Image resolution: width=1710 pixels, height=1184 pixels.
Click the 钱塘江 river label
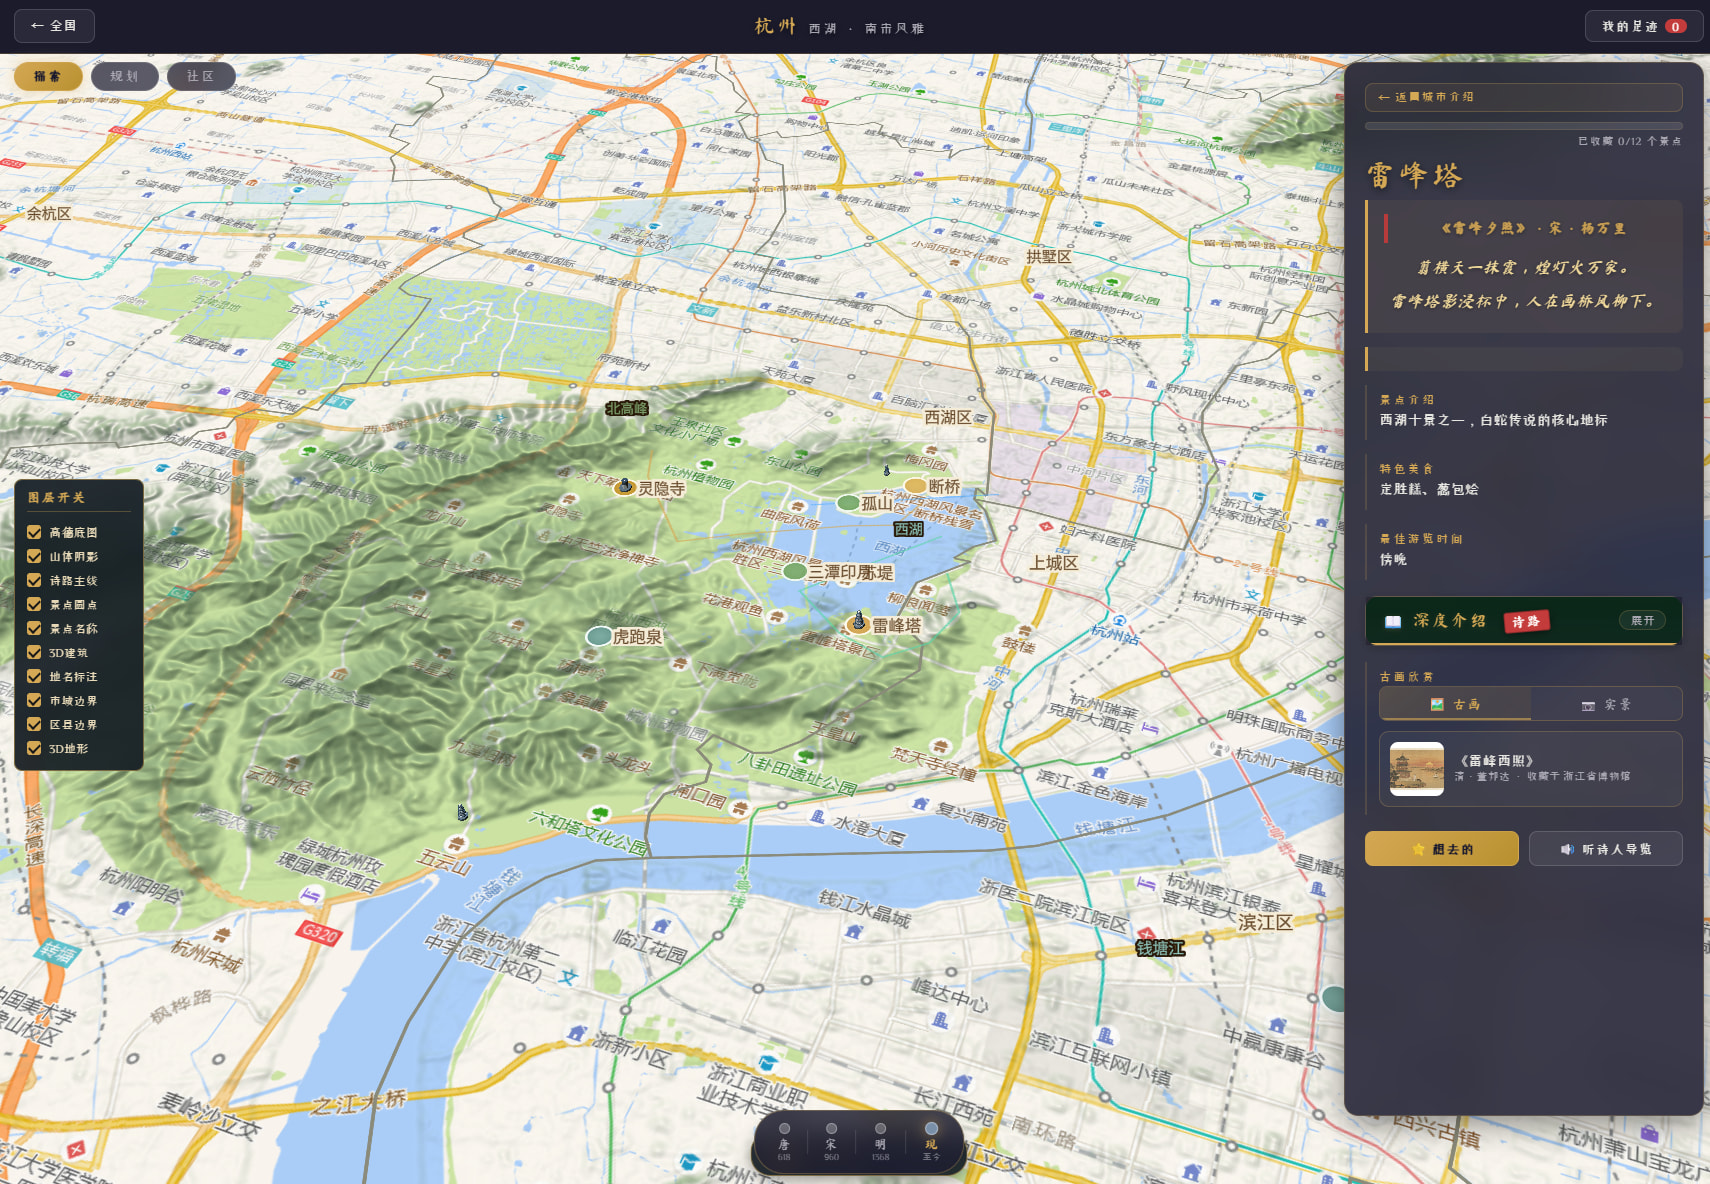(x=1160, y=948)
